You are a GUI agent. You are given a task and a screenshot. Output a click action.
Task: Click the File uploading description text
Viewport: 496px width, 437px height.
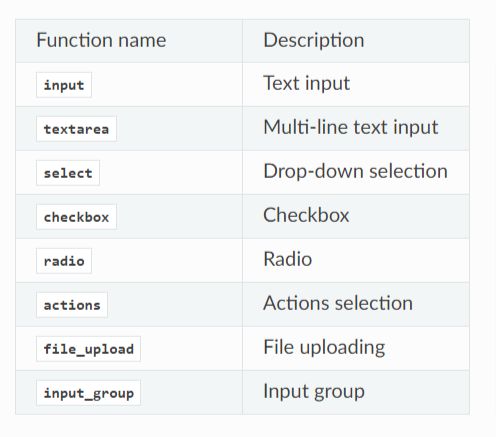point(324,347)
